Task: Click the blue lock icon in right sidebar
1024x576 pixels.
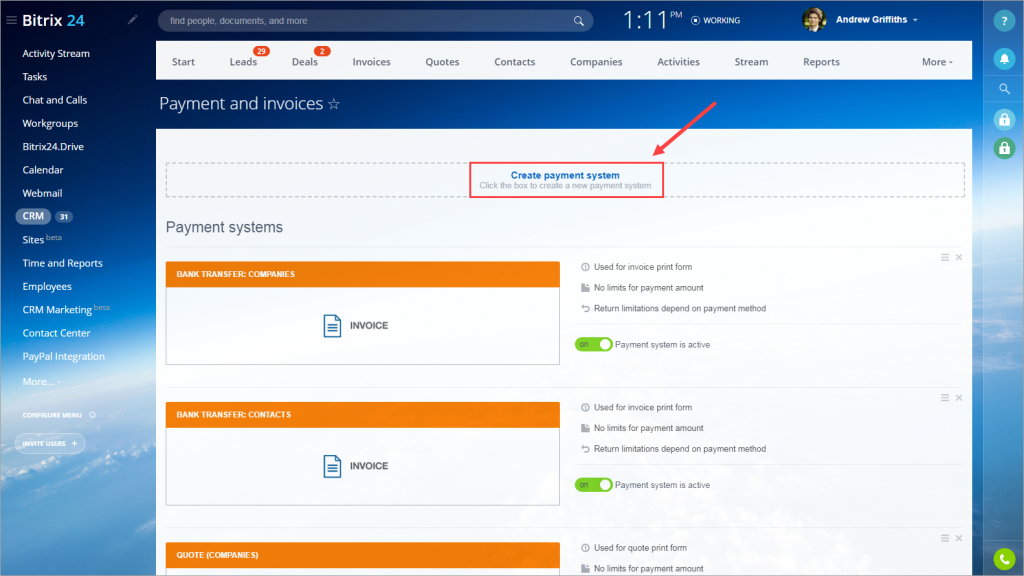Action: (1004, 120)
